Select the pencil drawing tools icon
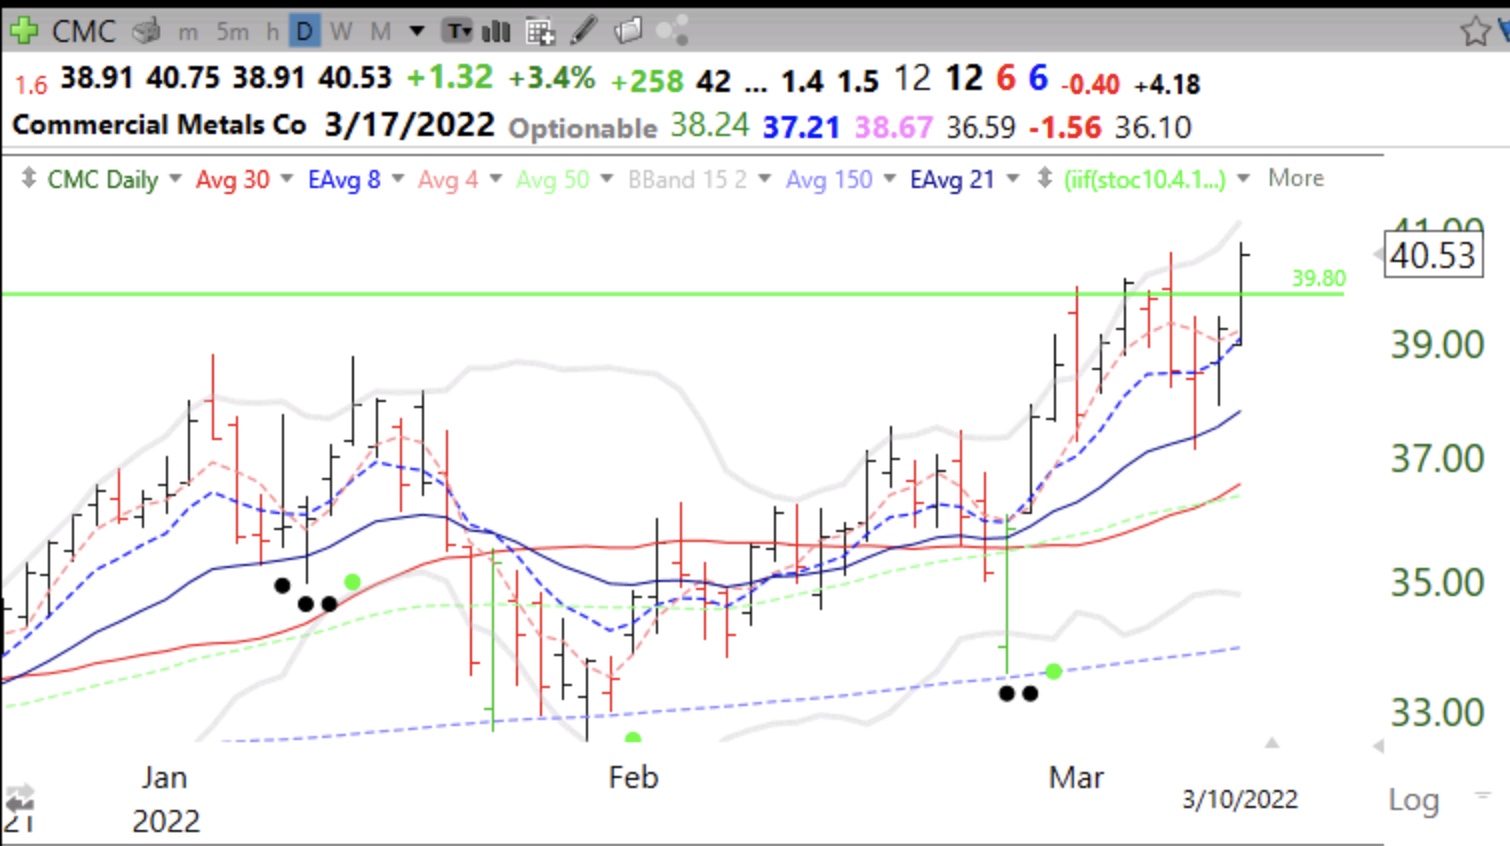1510x846 pixels. point(584,31)
